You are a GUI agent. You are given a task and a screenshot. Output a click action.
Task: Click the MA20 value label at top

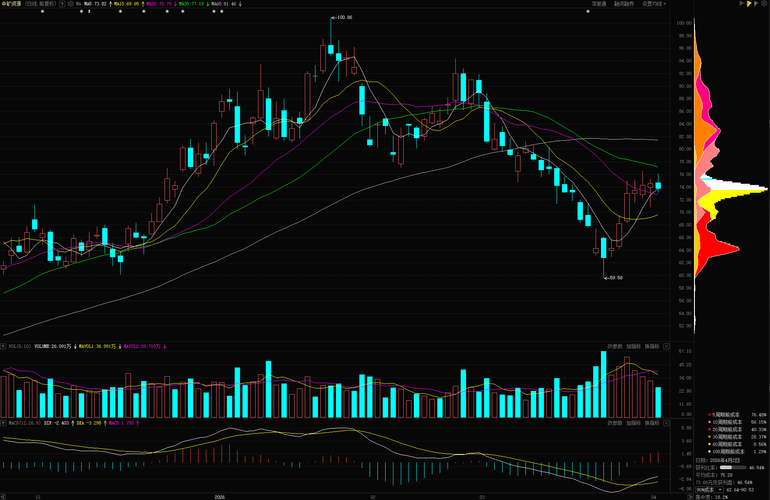pyautogui.click(x=160, y=3)
